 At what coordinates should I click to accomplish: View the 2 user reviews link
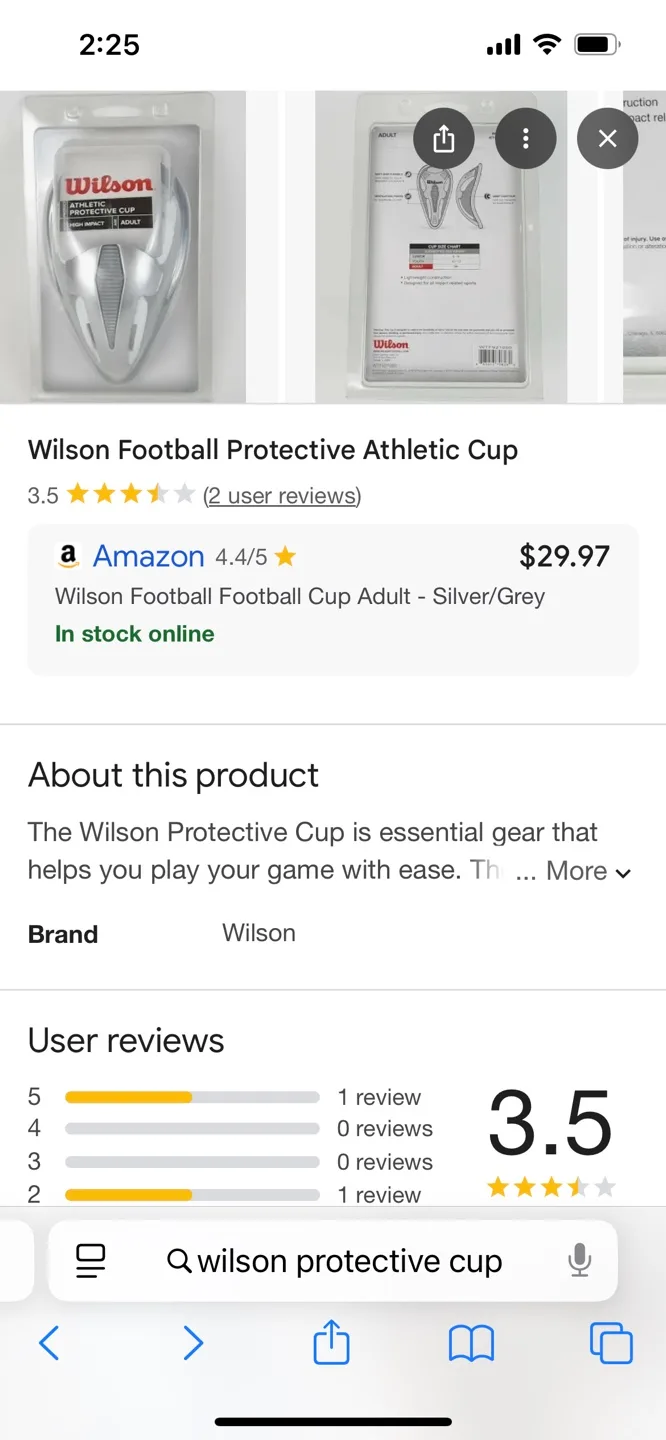coord(282,495)
